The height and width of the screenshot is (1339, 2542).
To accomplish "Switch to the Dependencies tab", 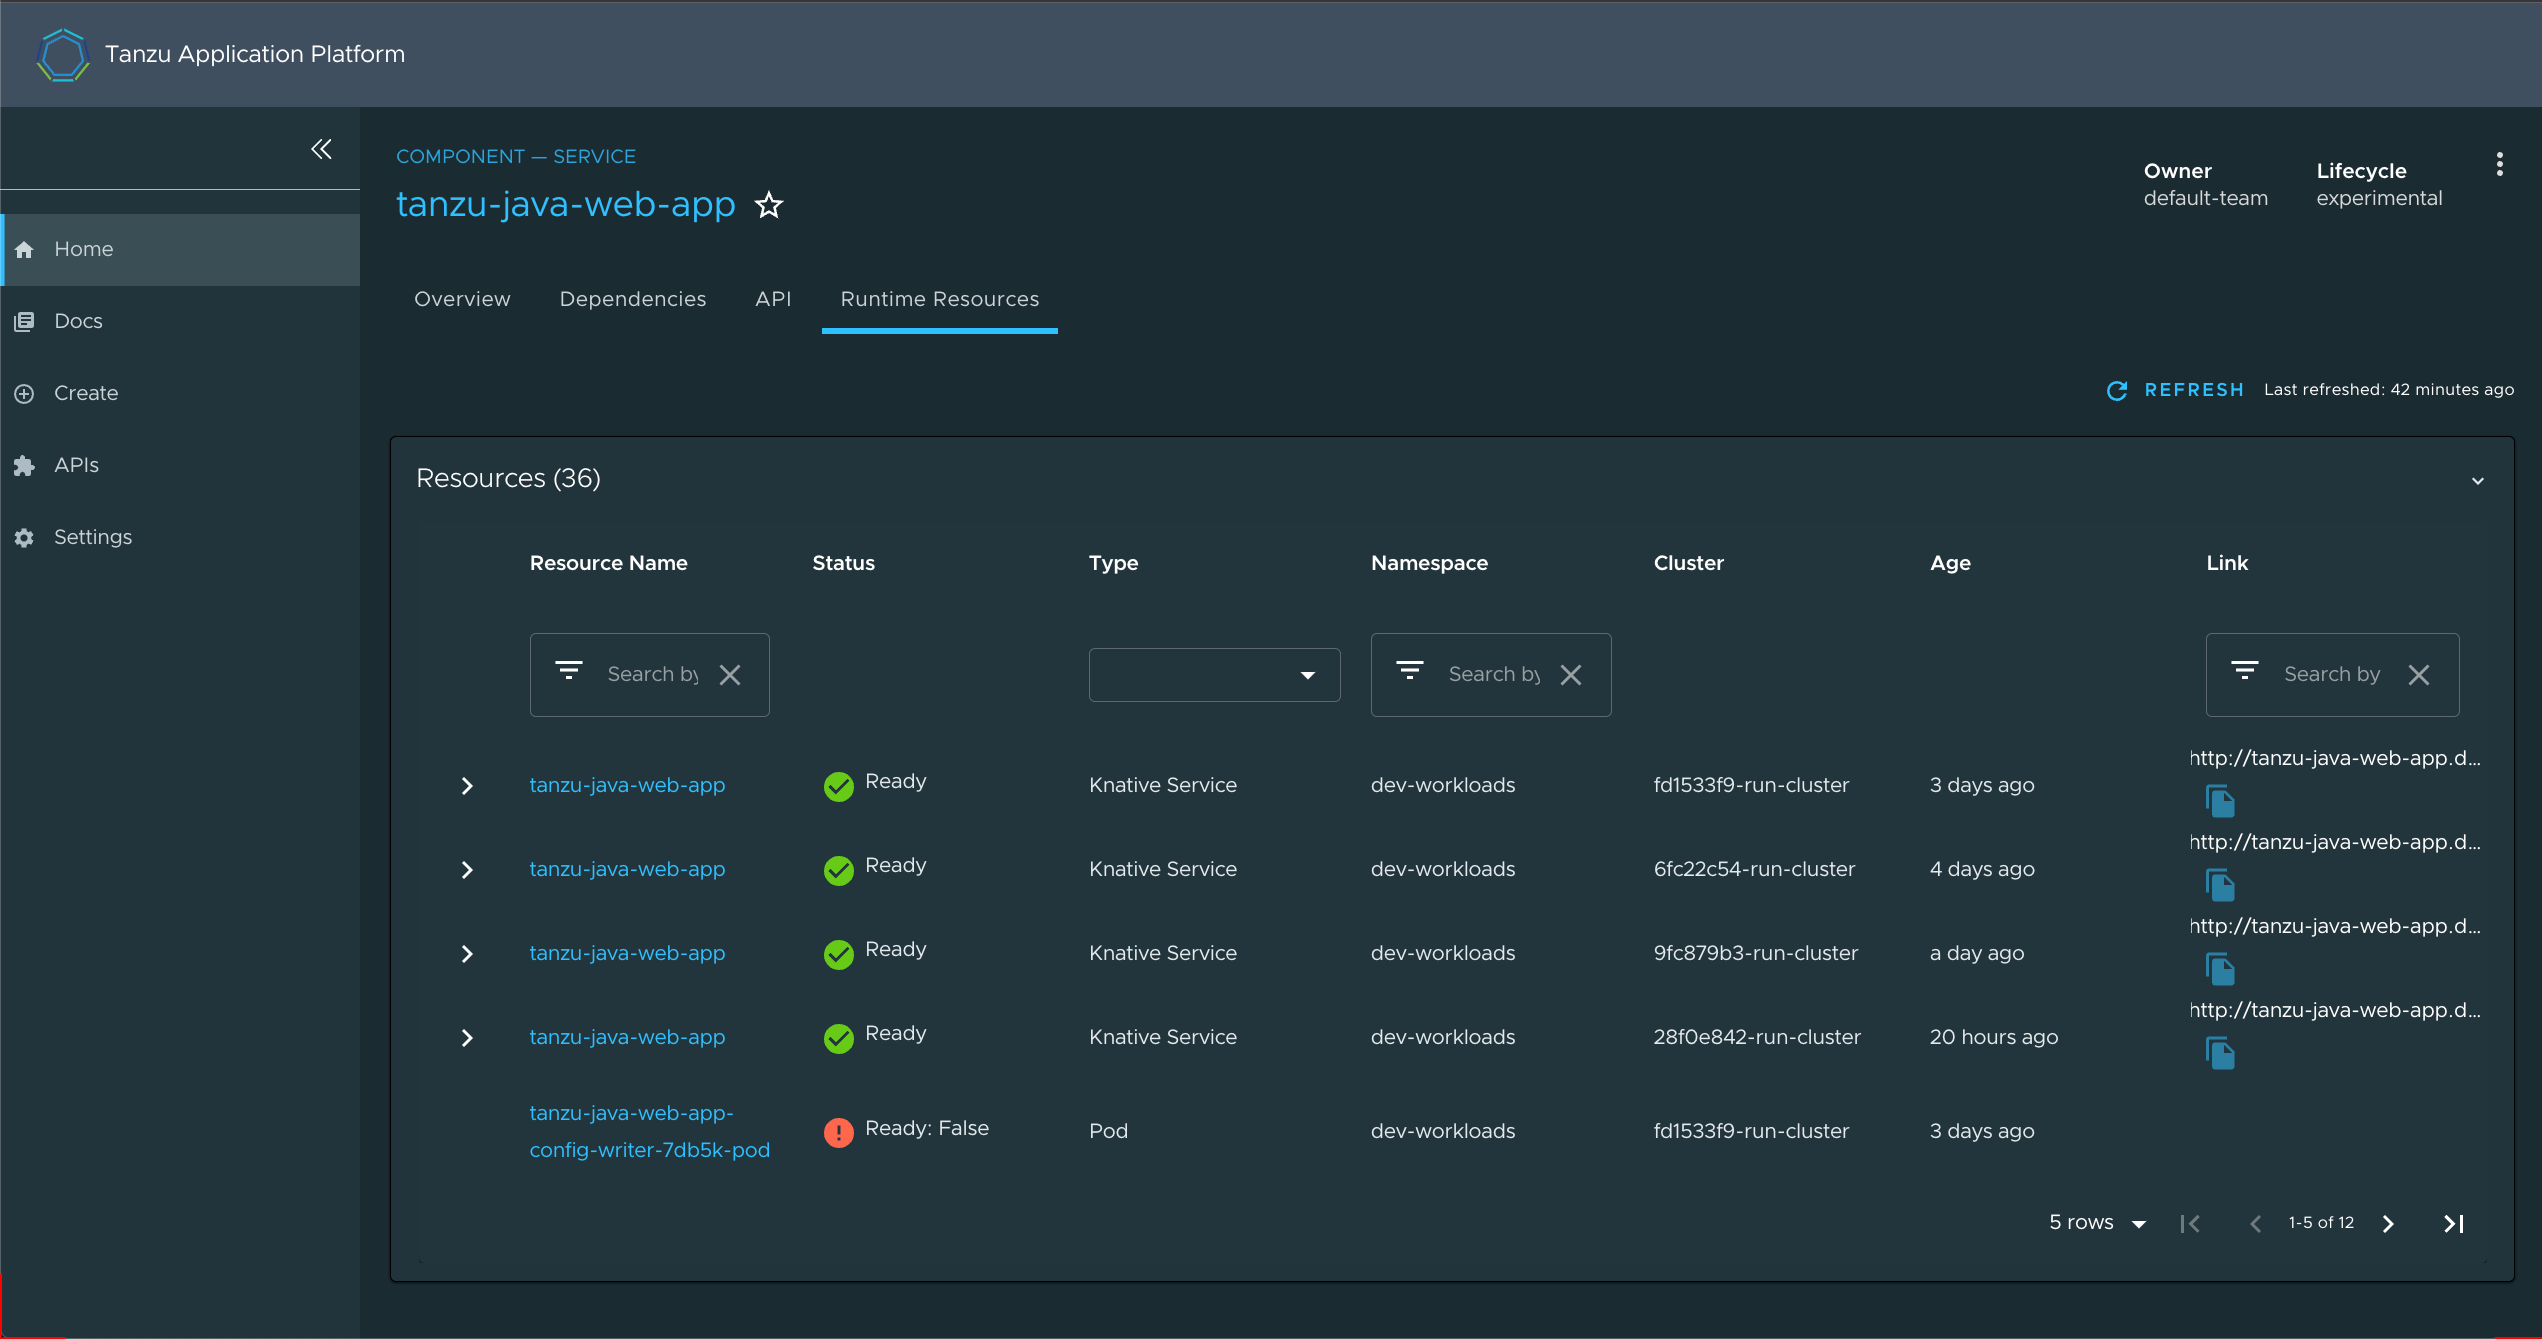I will click(630, 298).
